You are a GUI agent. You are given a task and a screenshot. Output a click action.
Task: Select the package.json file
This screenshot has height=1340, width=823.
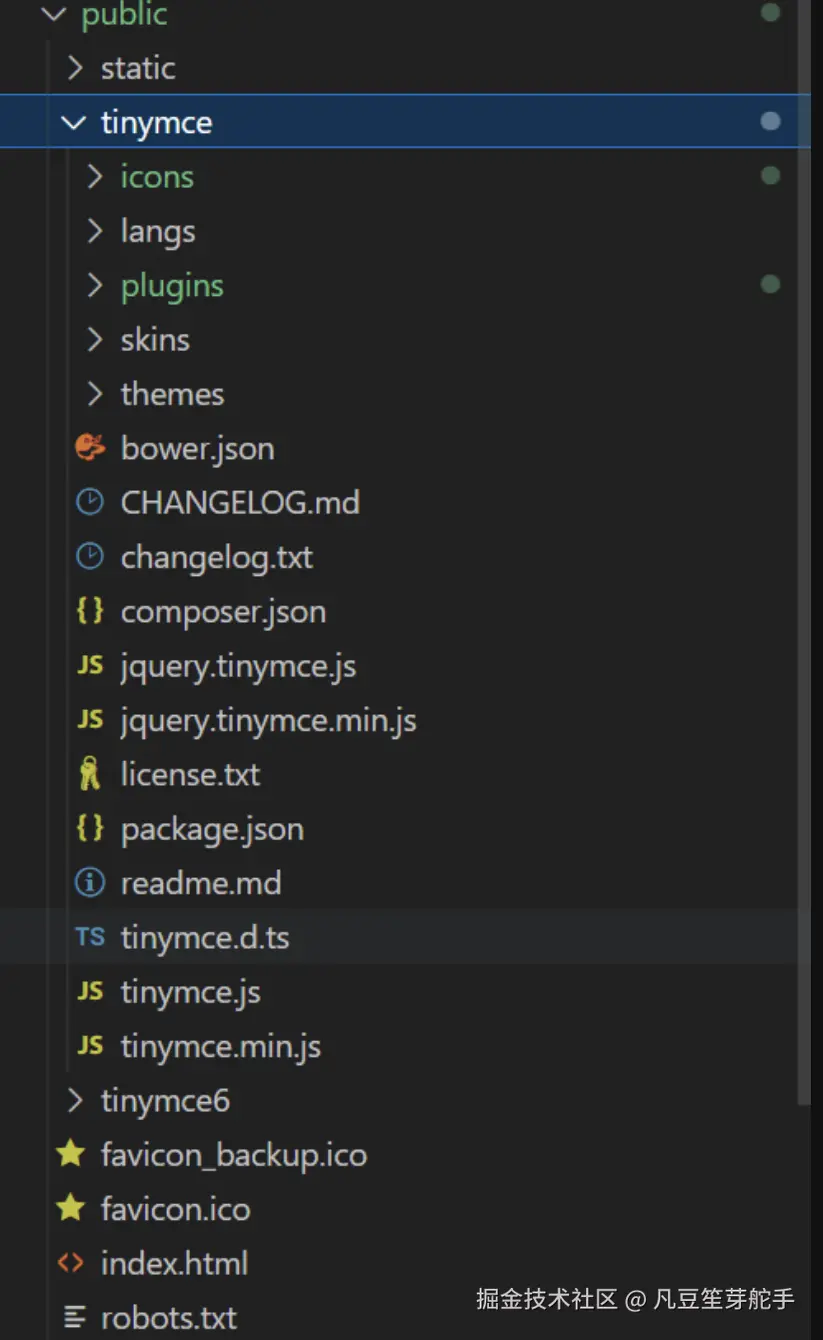(x=212, y=829)
